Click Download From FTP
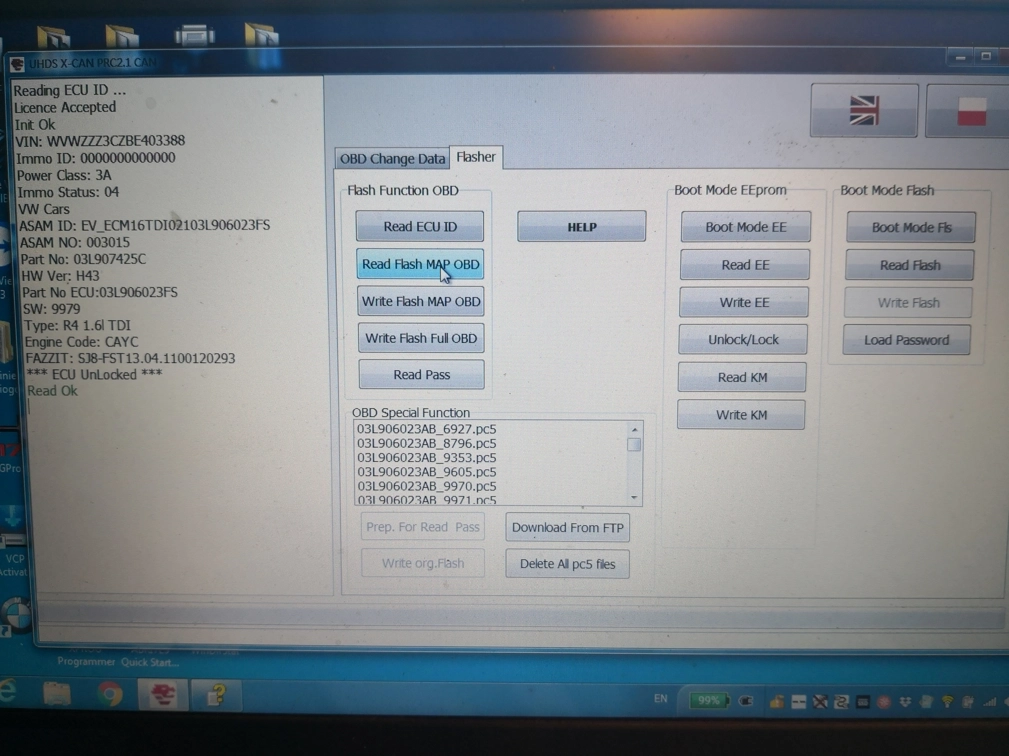This screenshot has height=756, width=1009. click(x=568, y=528)
